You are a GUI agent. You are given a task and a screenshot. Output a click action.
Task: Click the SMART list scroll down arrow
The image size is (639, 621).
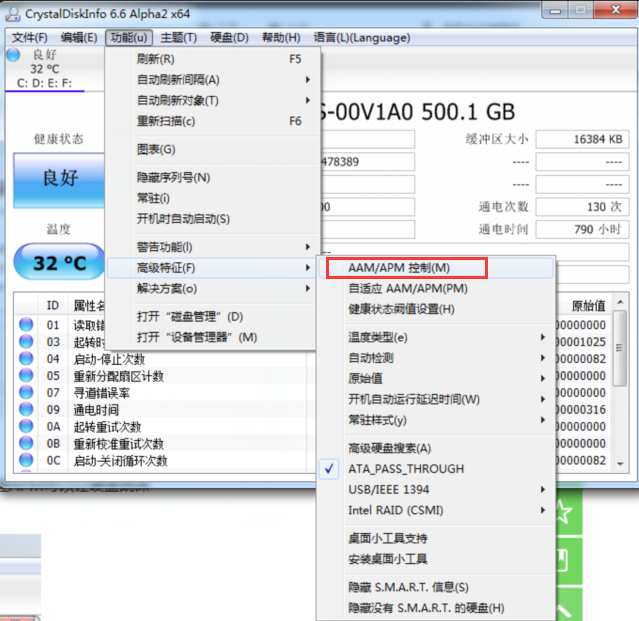[x=620, y=464]
